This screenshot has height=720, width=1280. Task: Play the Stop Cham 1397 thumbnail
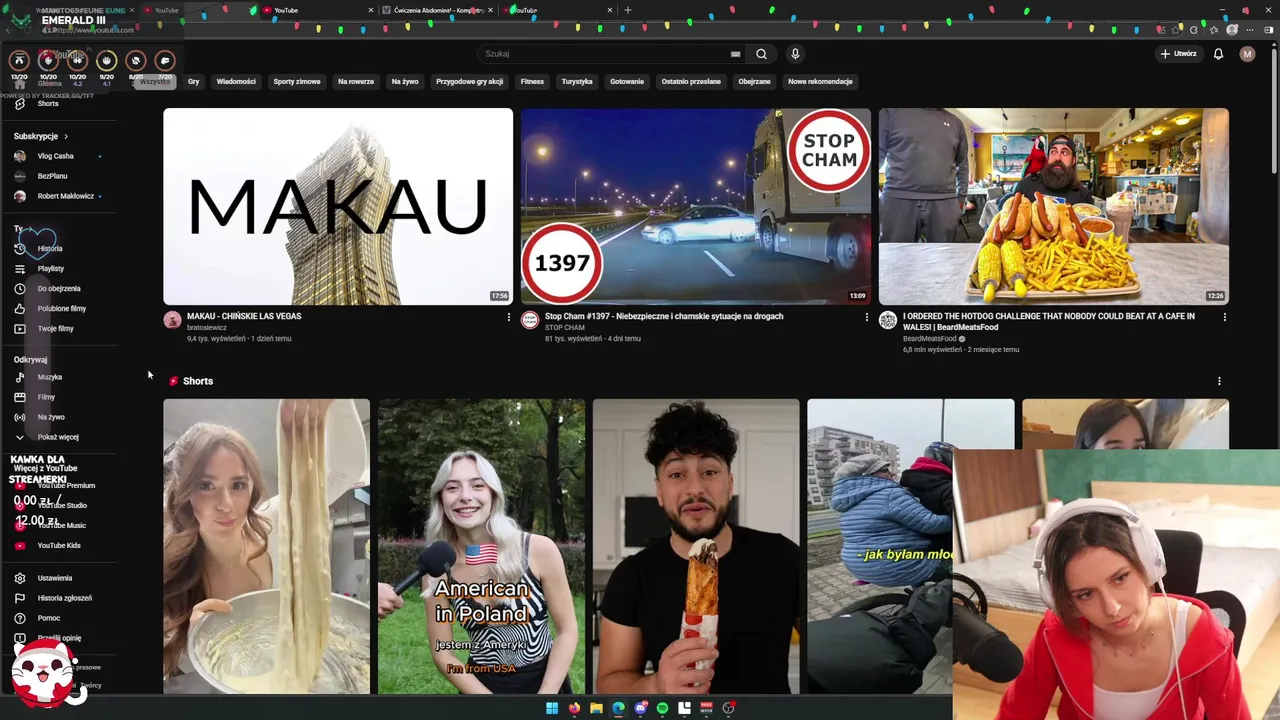696,206
